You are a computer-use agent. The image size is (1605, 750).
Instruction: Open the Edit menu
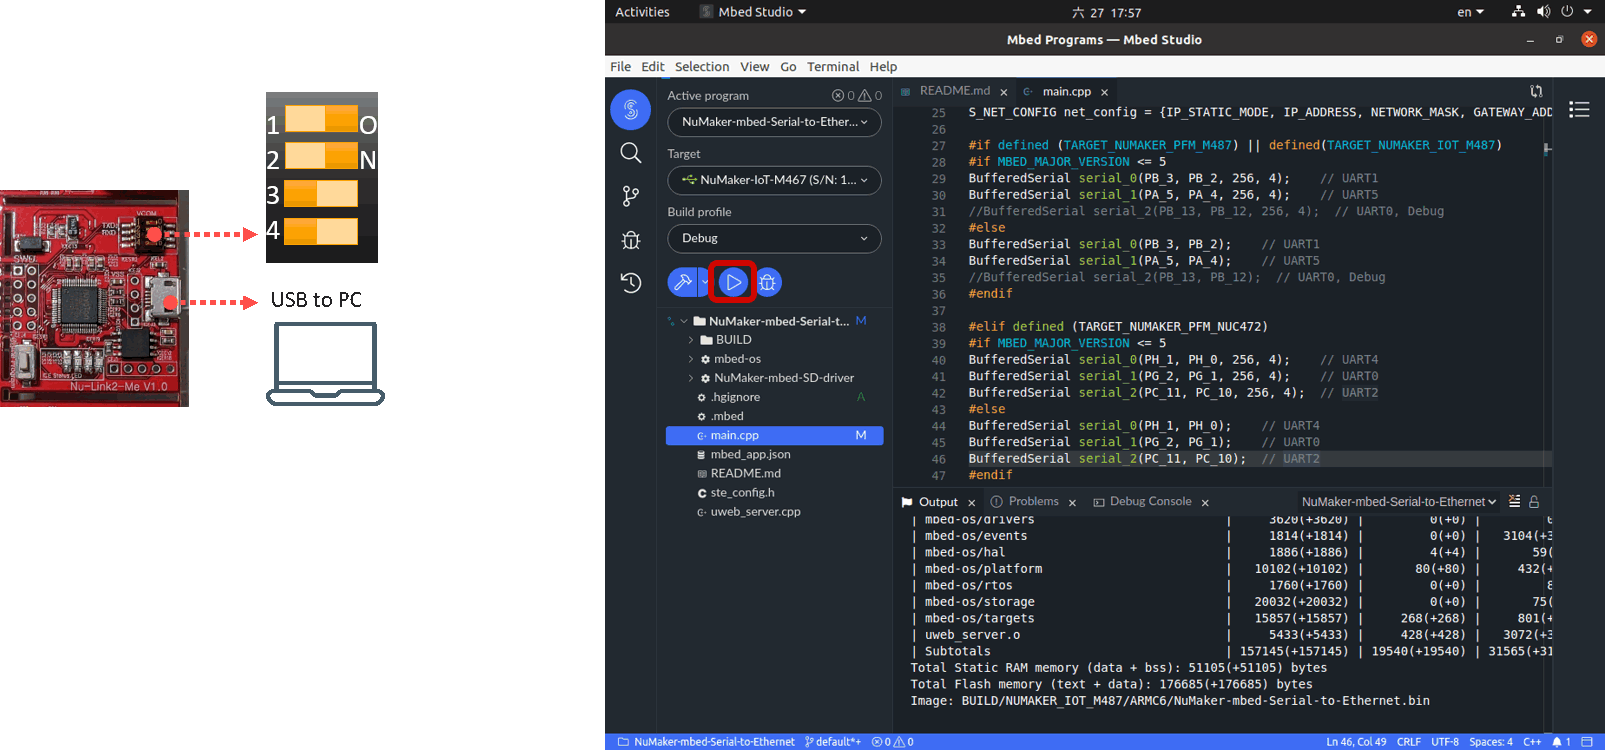click(652, 67)
